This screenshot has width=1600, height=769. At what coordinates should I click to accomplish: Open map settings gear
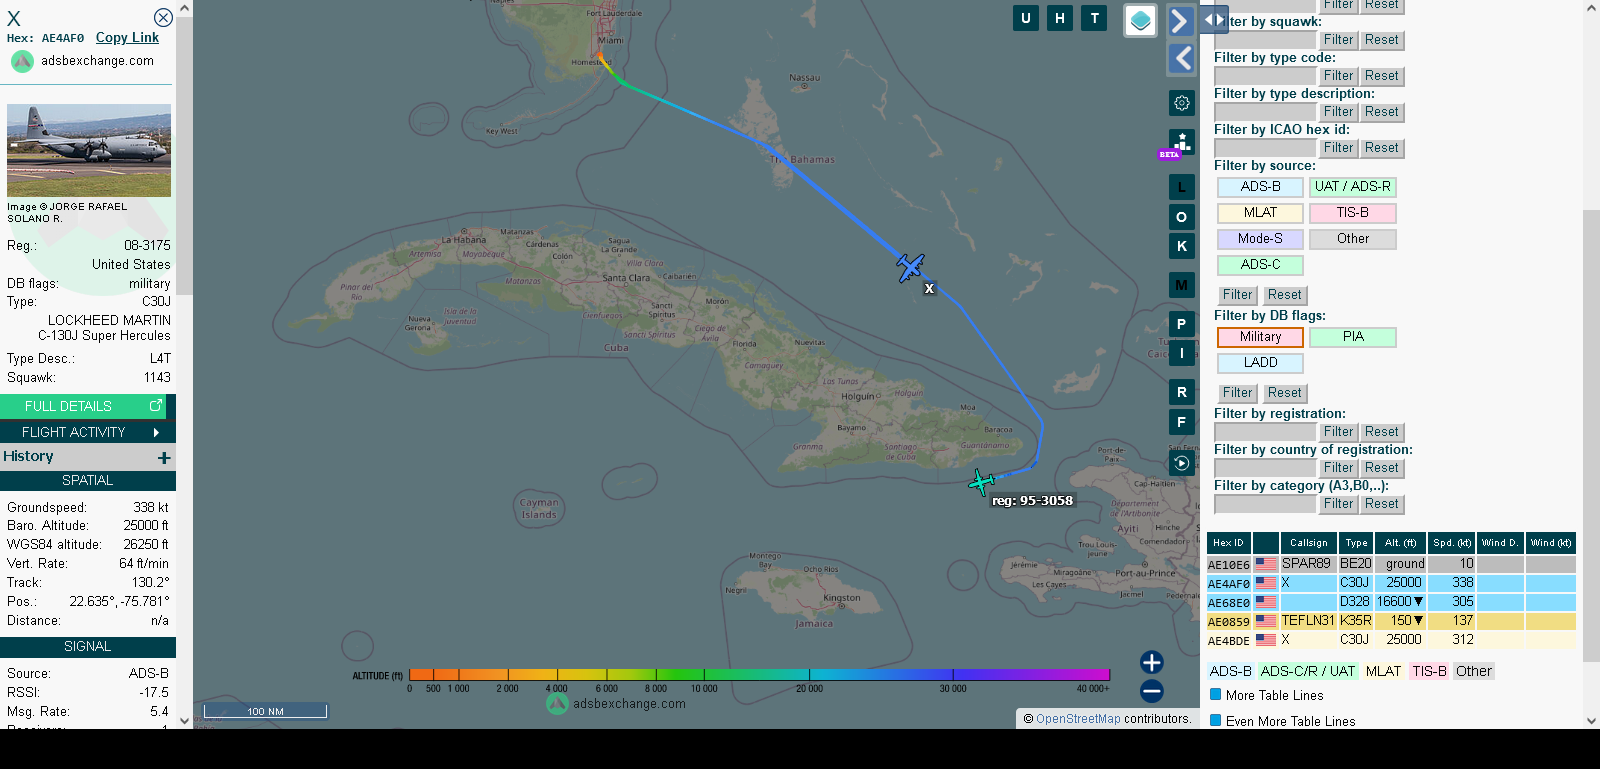[1182, 103]
